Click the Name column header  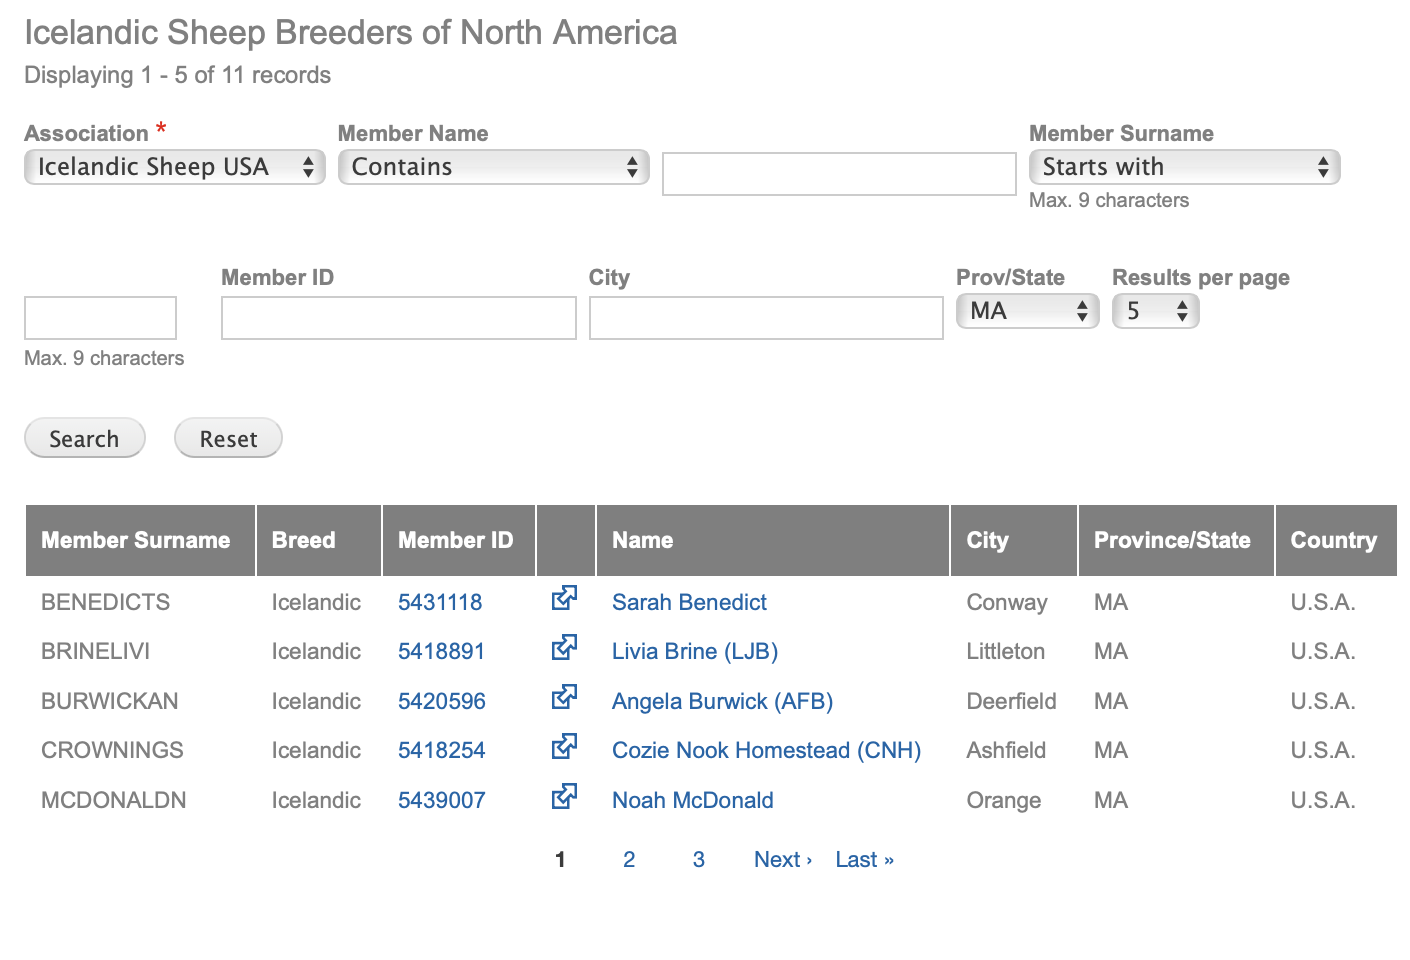(772, 540)
